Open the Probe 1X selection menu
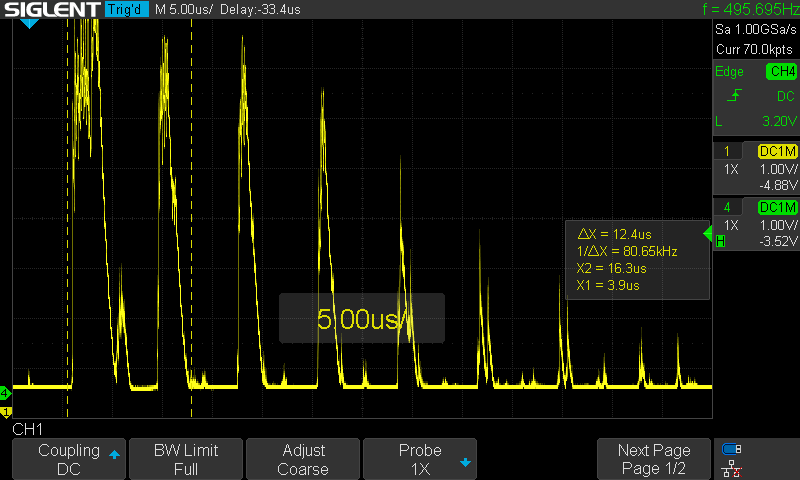Viewport: 800px width, 480px height. pyautogui.click(x=420, y=459)
